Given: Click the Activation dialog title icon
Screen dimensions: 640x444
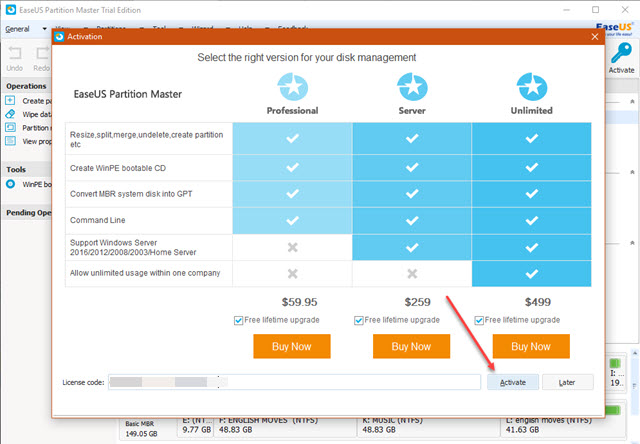Looking at the screenshot, I should [60, 37].
